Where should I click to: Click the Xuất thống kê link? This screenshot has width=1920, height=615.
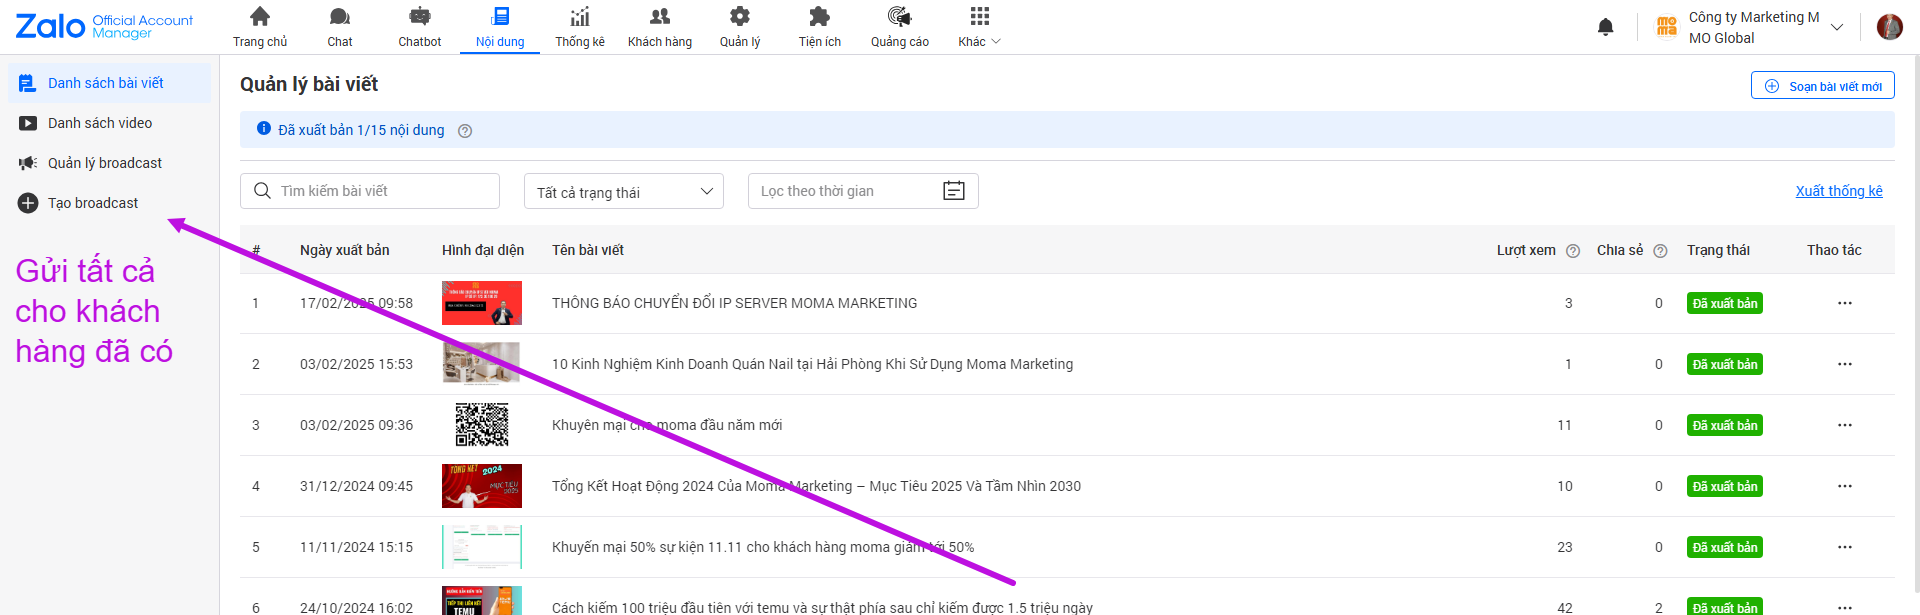click(1839, 191)
